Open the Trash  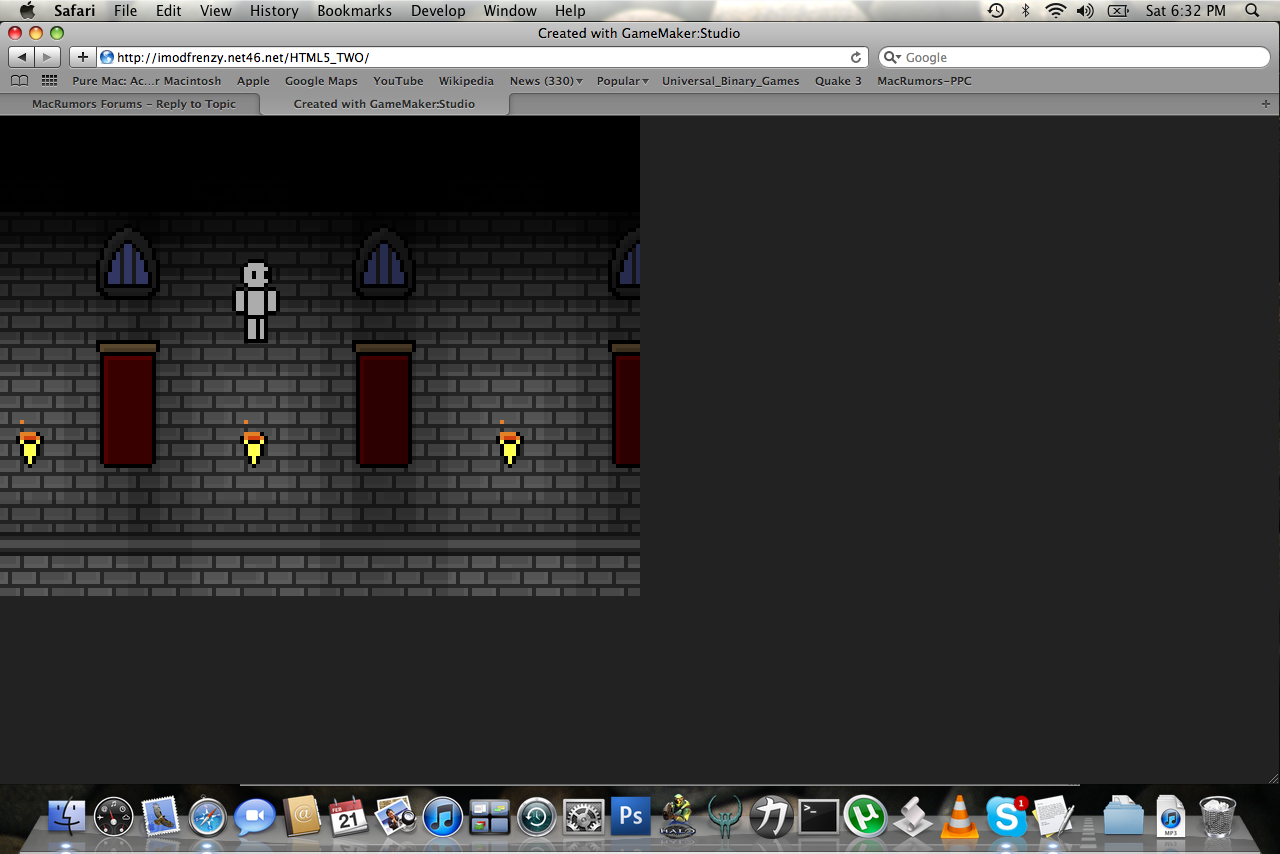[1217, 817]
